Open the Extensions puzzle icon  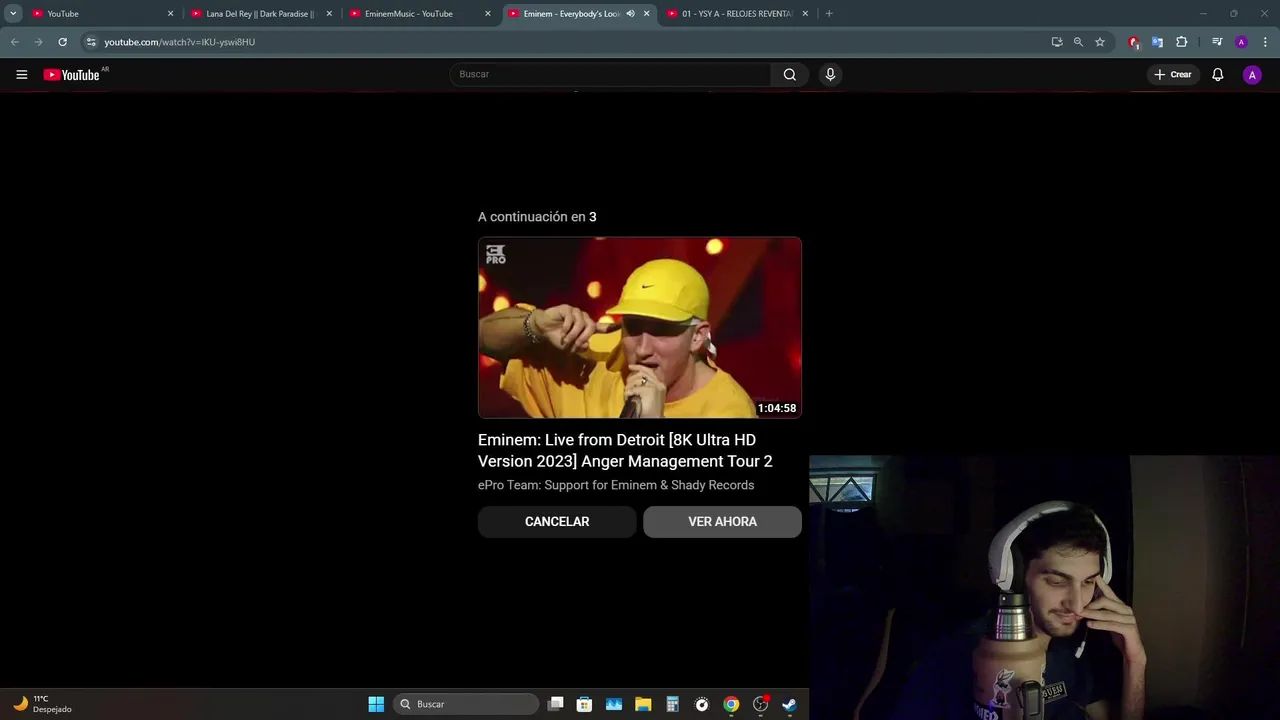pyautogui.click(x=1181, y=42)
